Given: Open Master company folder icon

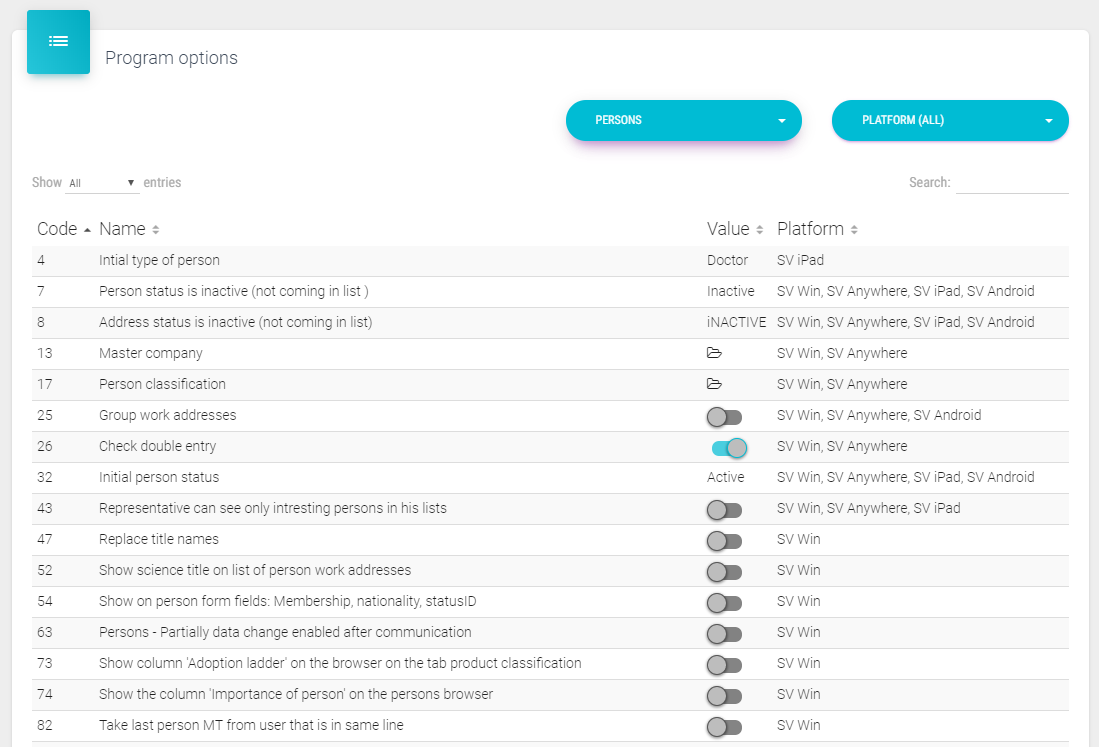Looking at the screenshot, I should [714, 353].
